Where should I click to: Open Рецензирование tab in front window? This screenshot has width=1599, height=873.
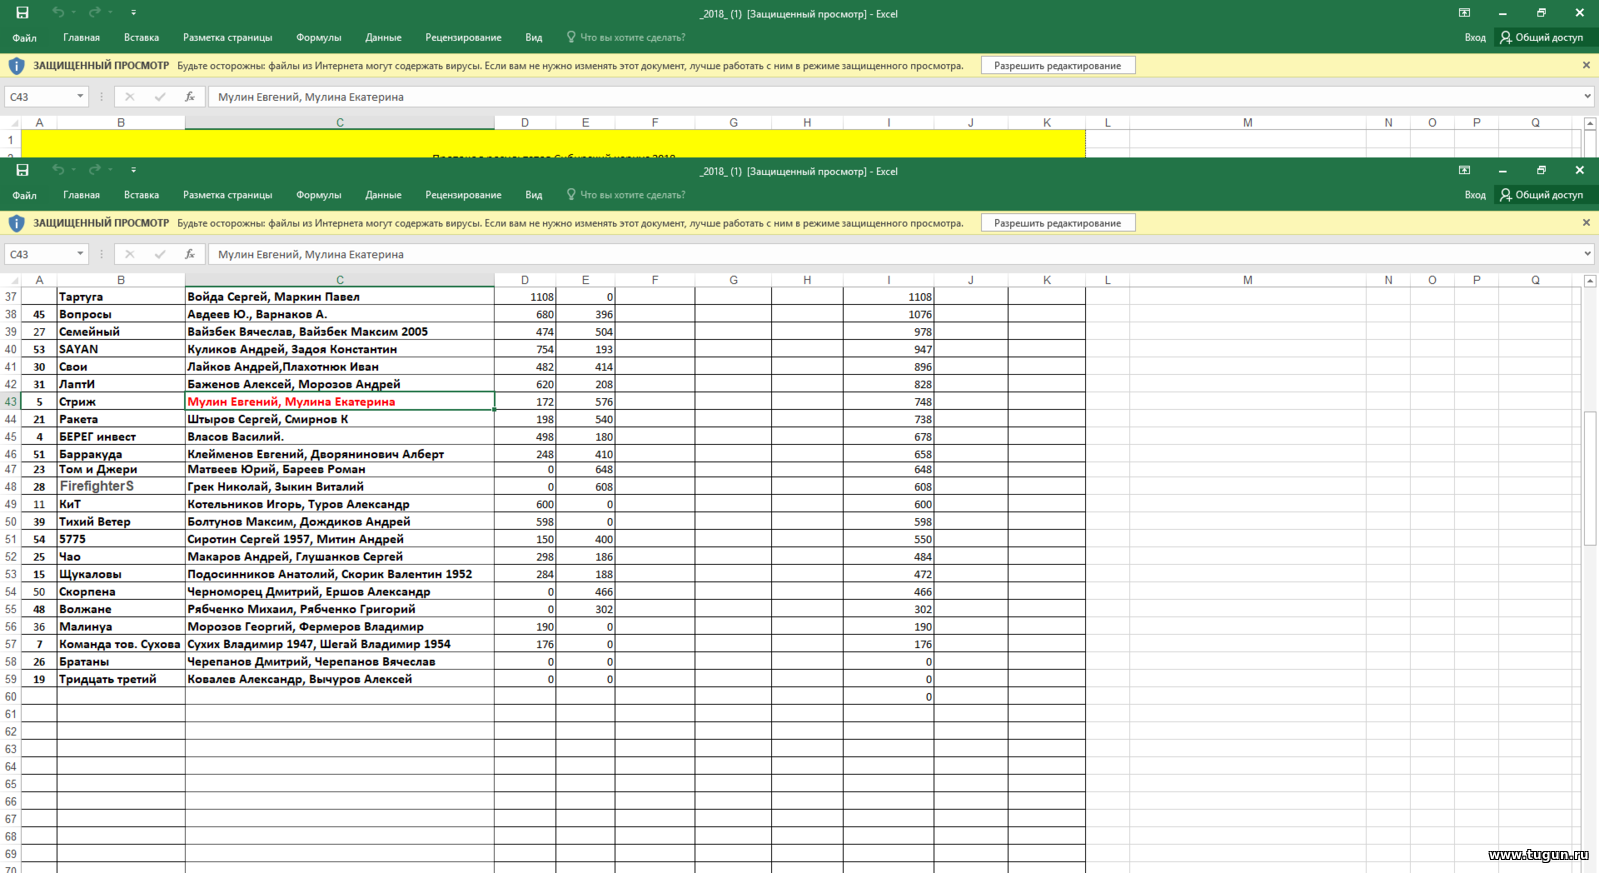click(x=463, y=195)
